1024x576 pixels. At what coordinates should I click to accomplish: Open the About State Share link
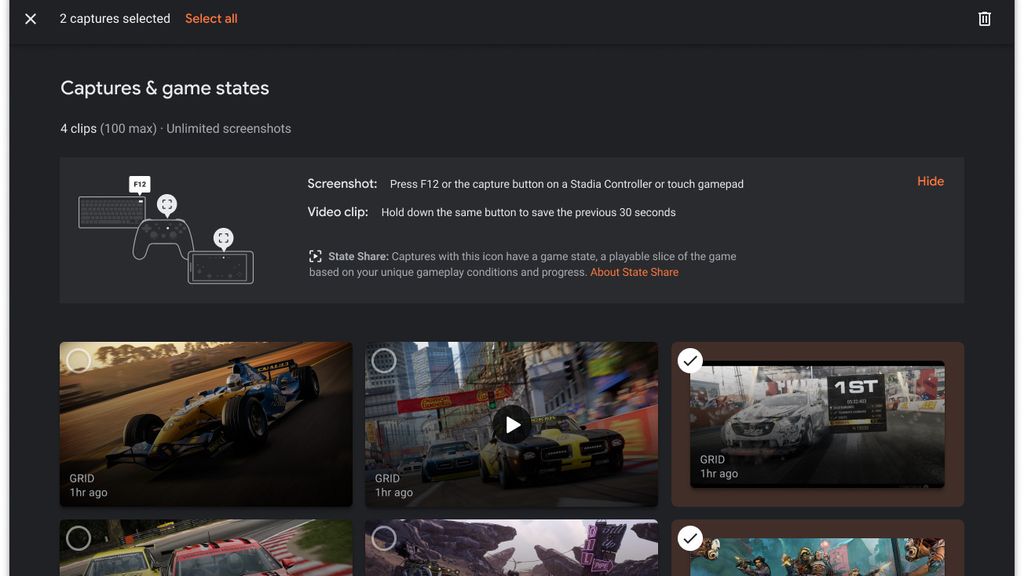(x=634, y=272)
